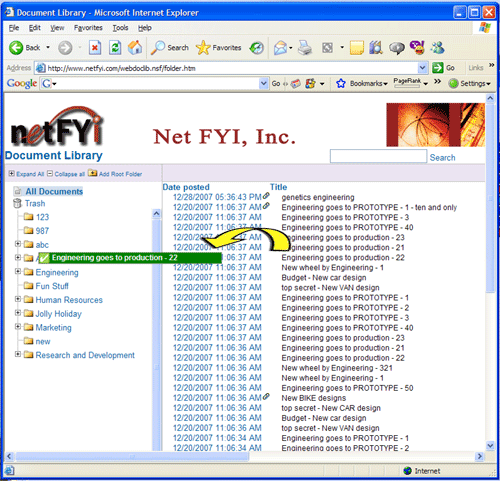Open the Google search box dropdown
Screen dimensions: 500x481
[x=263, y=83]
